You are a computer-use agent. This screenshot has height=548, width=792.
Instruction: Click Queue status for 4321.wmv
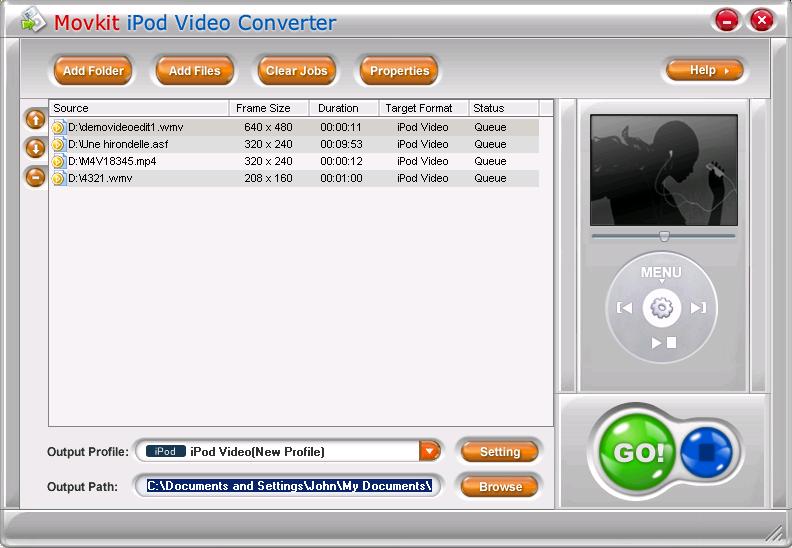(490, 178)
